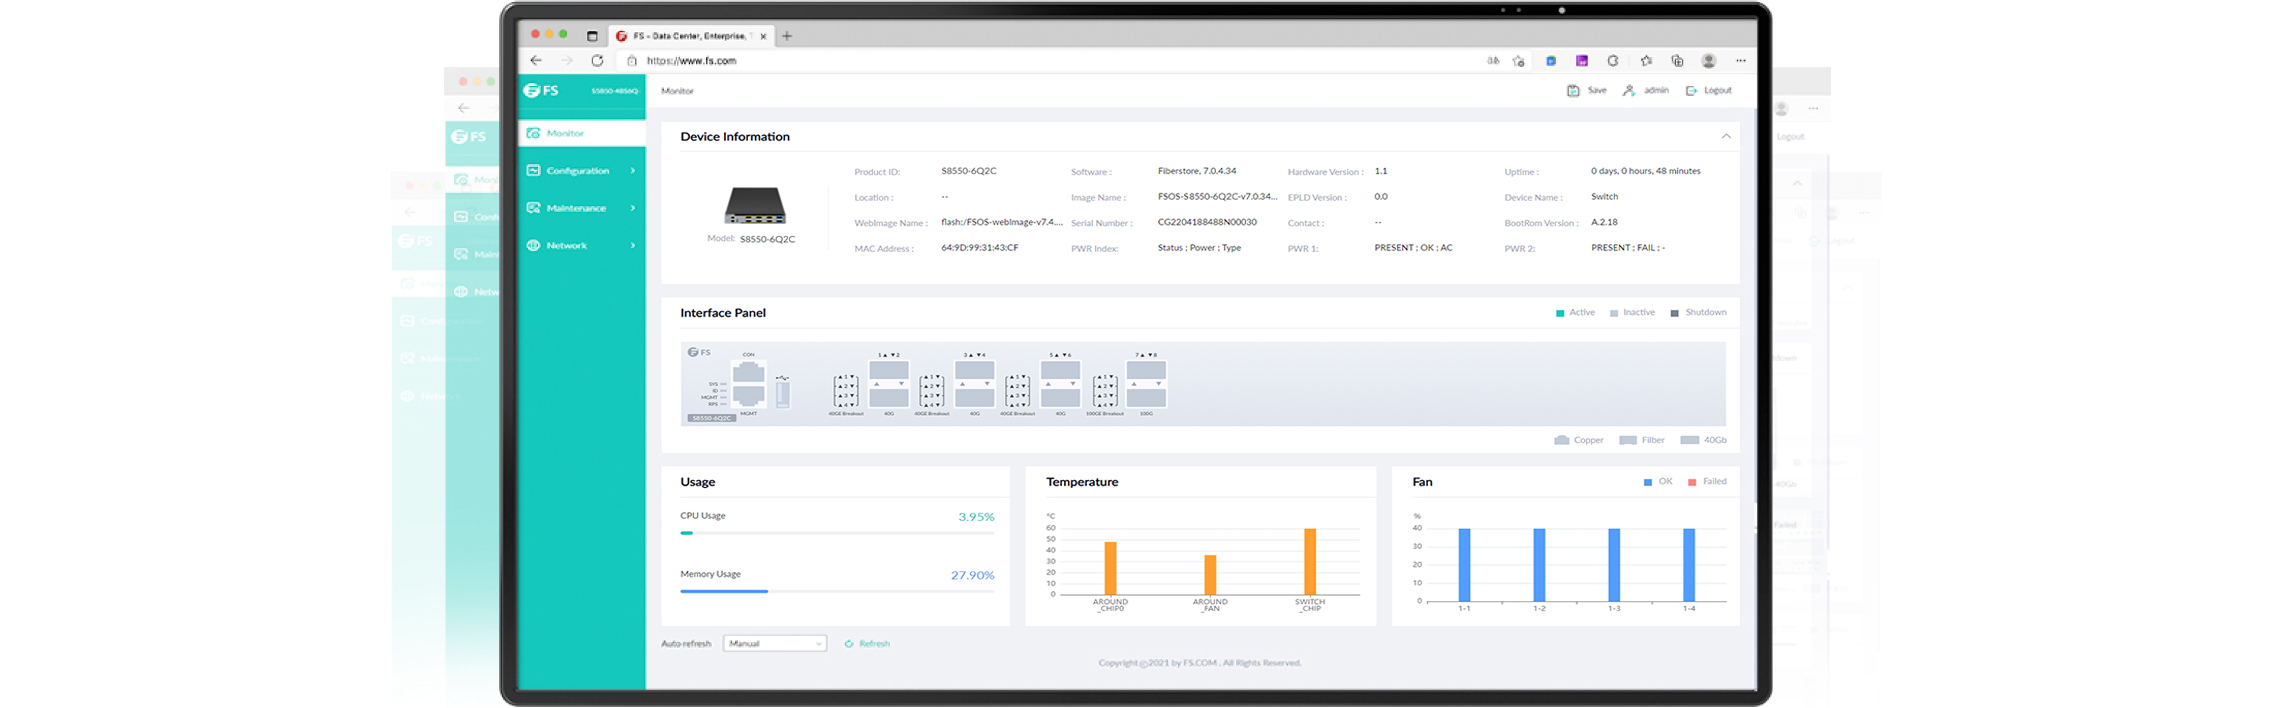Open the Network sidebar menu
Viewport: 2272px width, 708px height.
(581, 246)
